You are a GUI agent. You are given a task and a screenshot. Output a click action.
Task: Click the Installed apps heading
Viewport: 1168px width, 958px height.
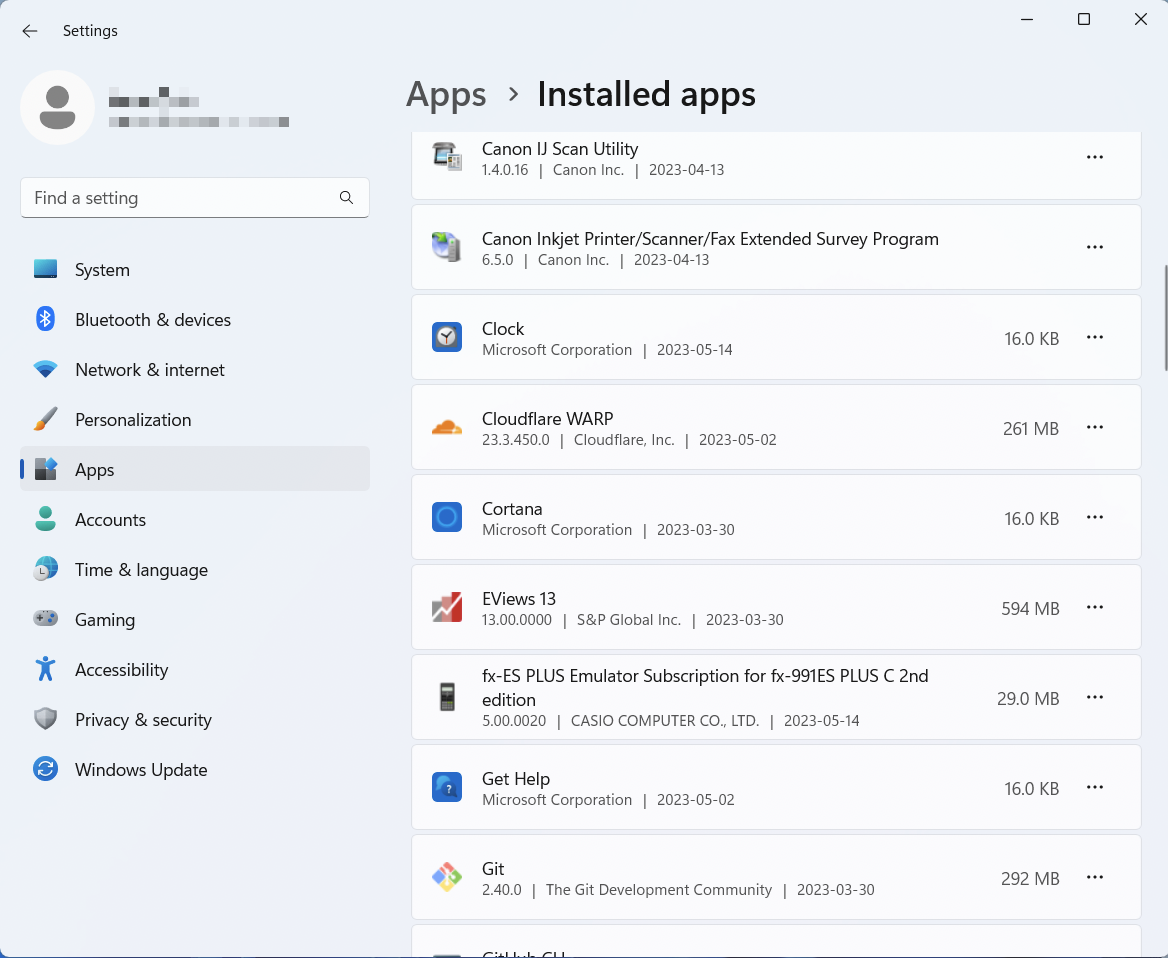click(x=647, y=95)
